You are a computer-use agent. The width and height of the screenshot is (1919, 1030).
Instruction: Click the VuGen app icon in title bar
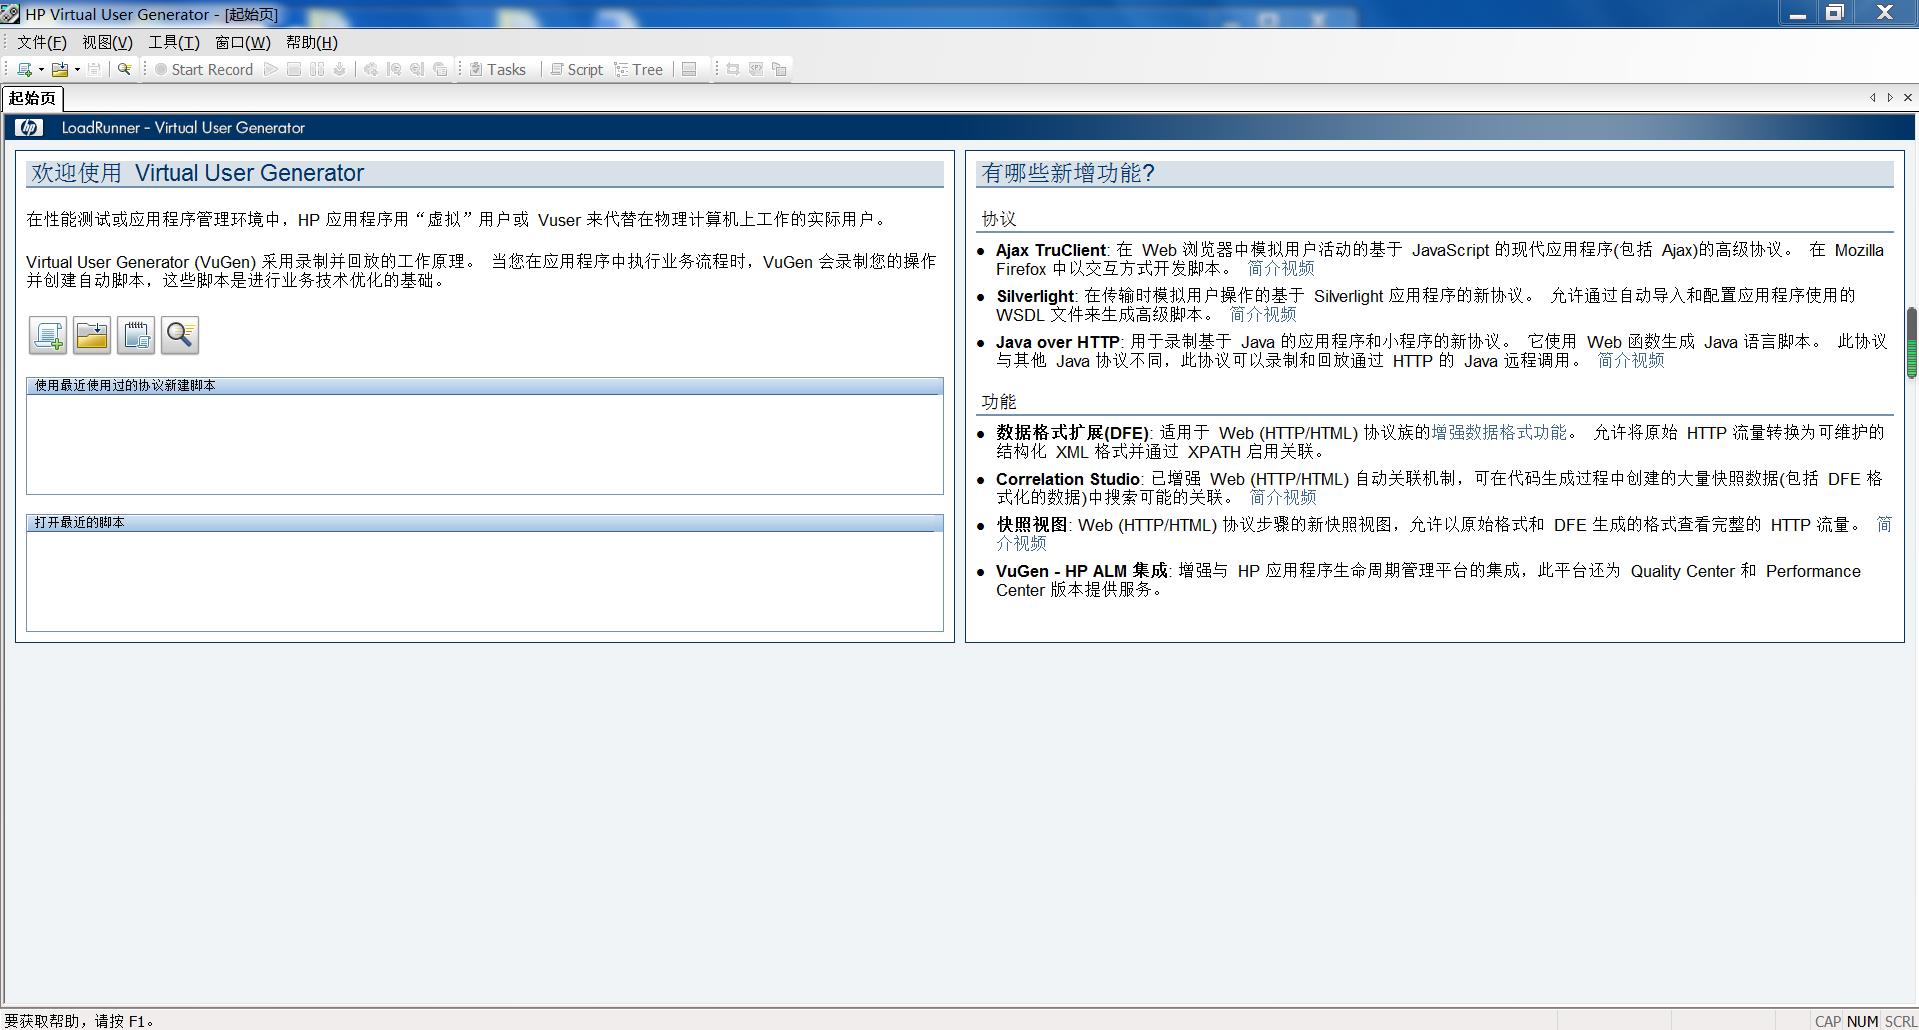click(10, 14)
